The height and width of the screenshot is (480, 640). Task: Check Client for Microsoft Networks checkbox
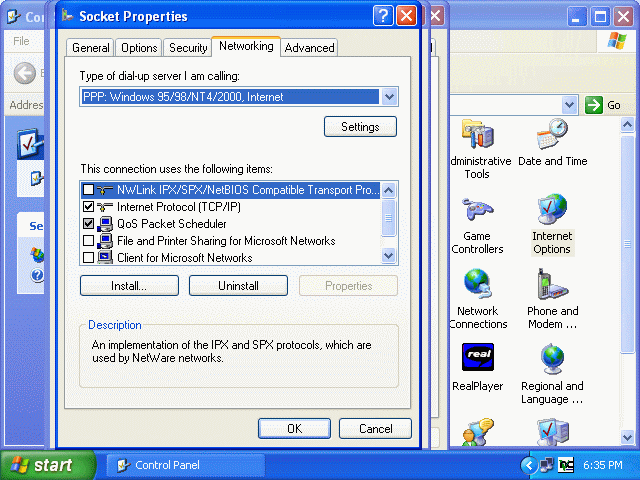[88, 258]
